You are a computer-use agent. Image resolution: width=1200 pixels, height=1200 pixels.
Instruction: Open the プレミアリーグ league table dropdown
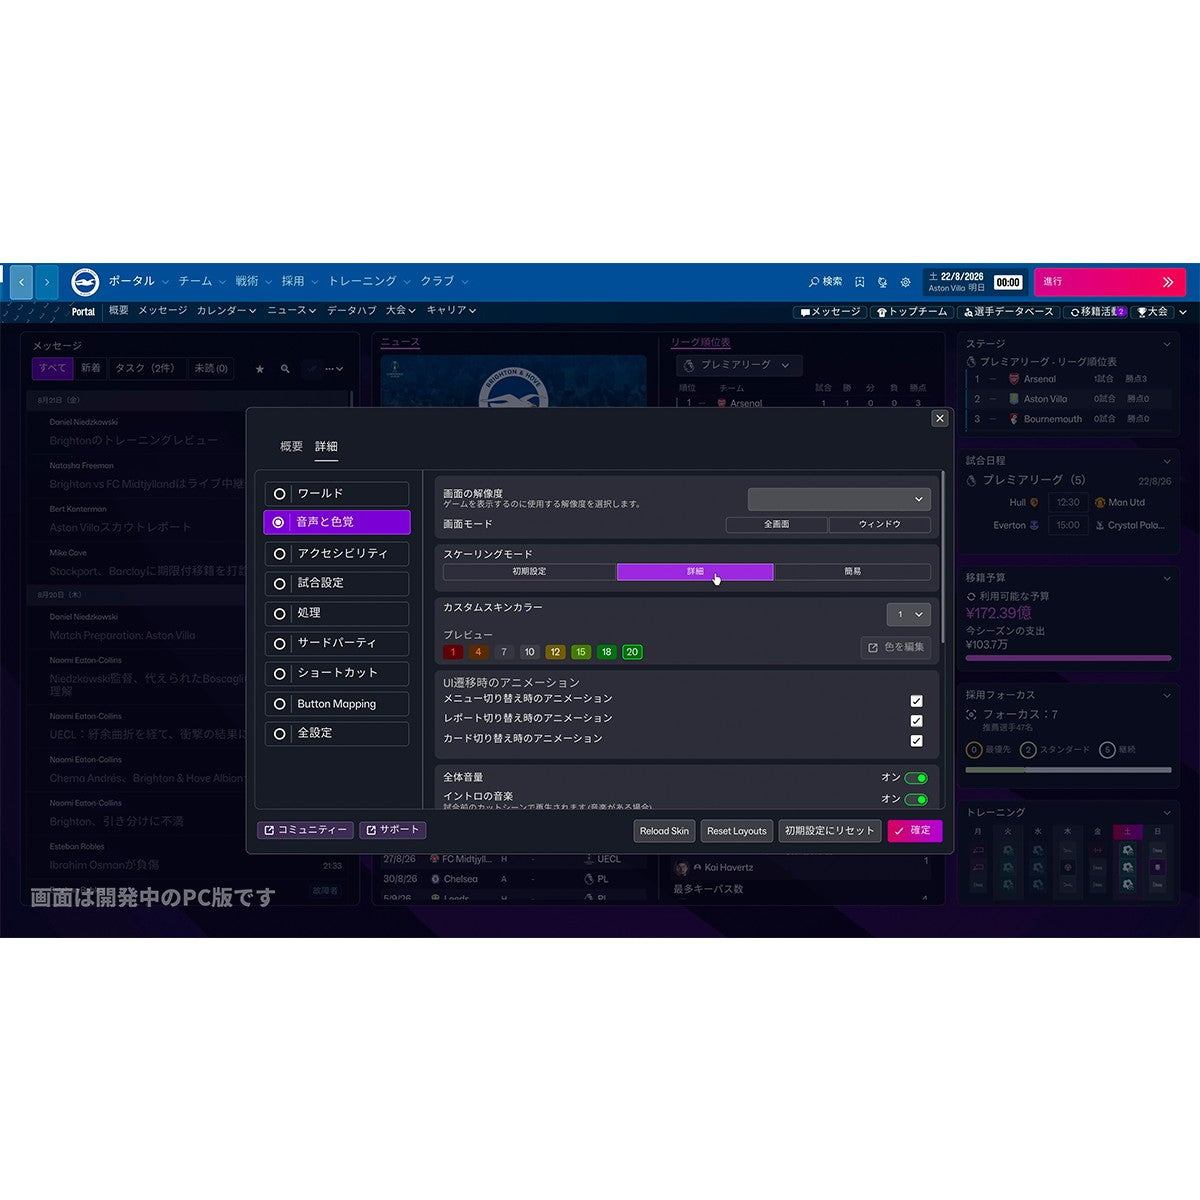pos(740,366)
